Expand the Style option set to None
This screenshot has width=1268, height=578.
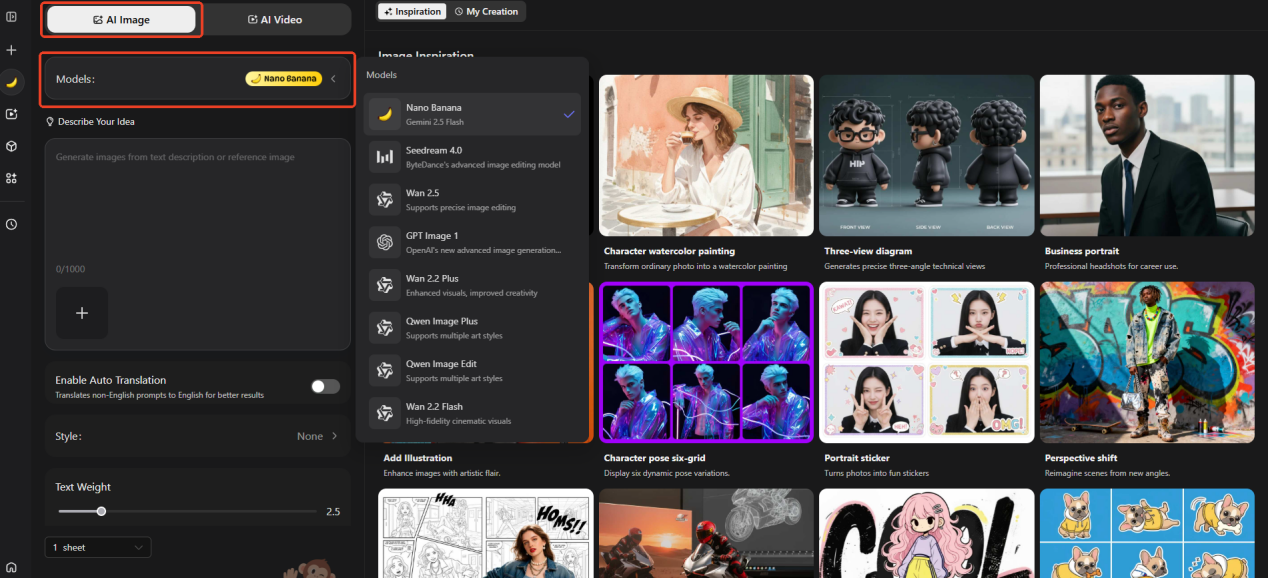click(318, 436)
